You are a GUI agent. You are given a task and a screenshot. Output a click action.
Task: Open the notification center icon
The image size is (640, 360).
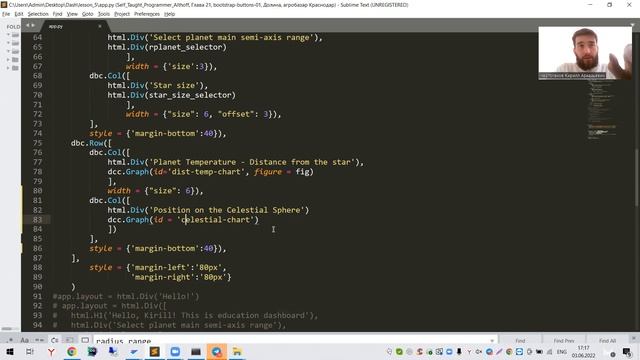[627, 351]
